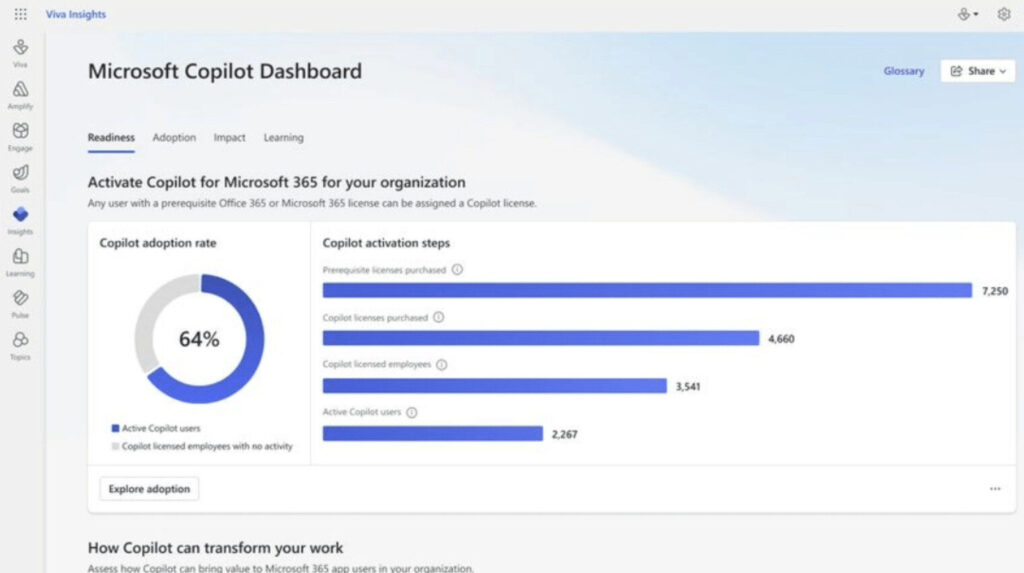
Task: Click the Copilot licensed employees bar
Action: 494,385
